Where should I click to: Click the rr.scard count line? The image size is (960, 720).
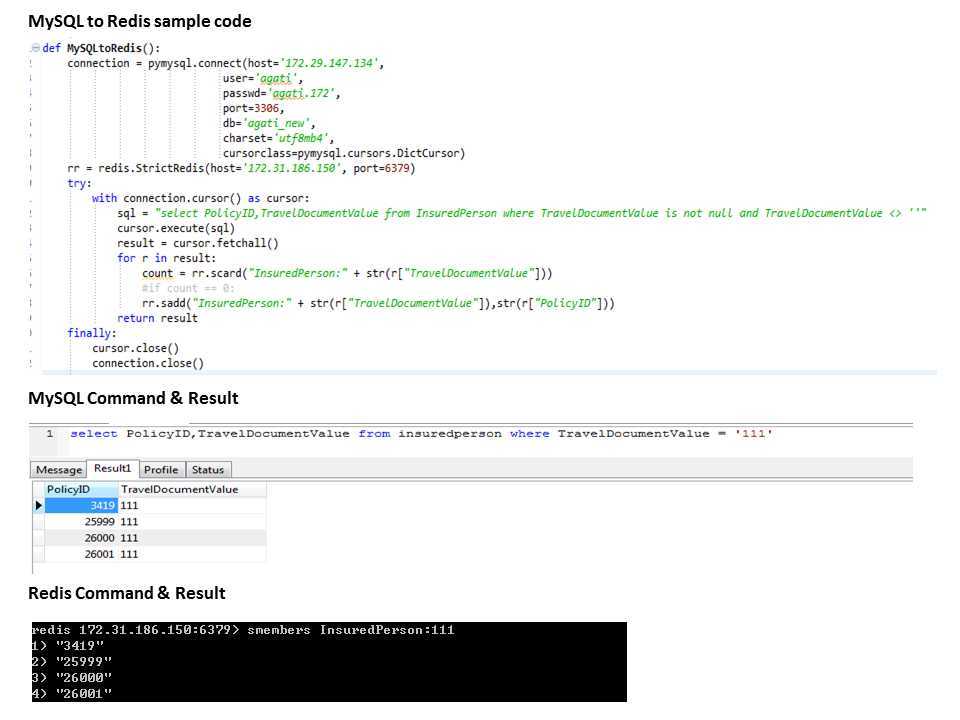(x=347, y=273)
